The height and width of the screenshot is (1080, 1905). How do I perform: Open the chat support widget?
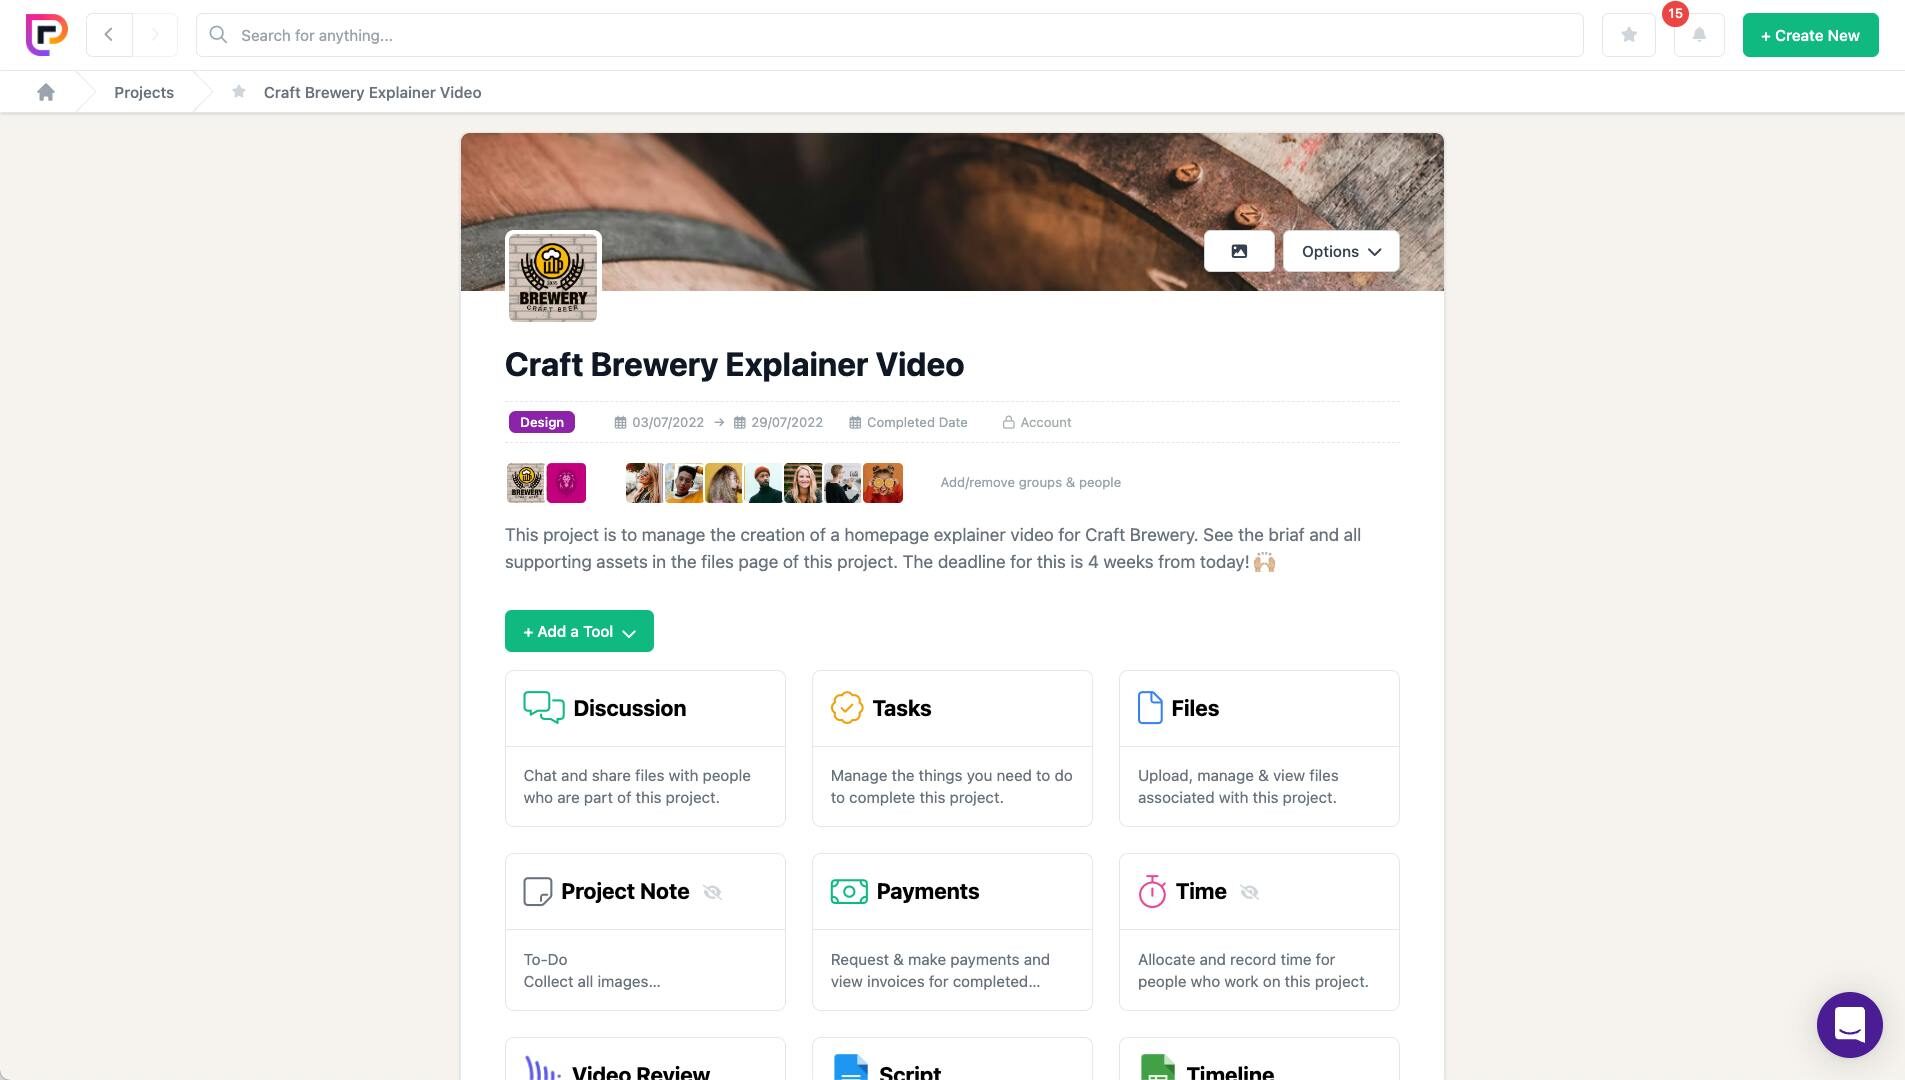click(1849, 1025)
